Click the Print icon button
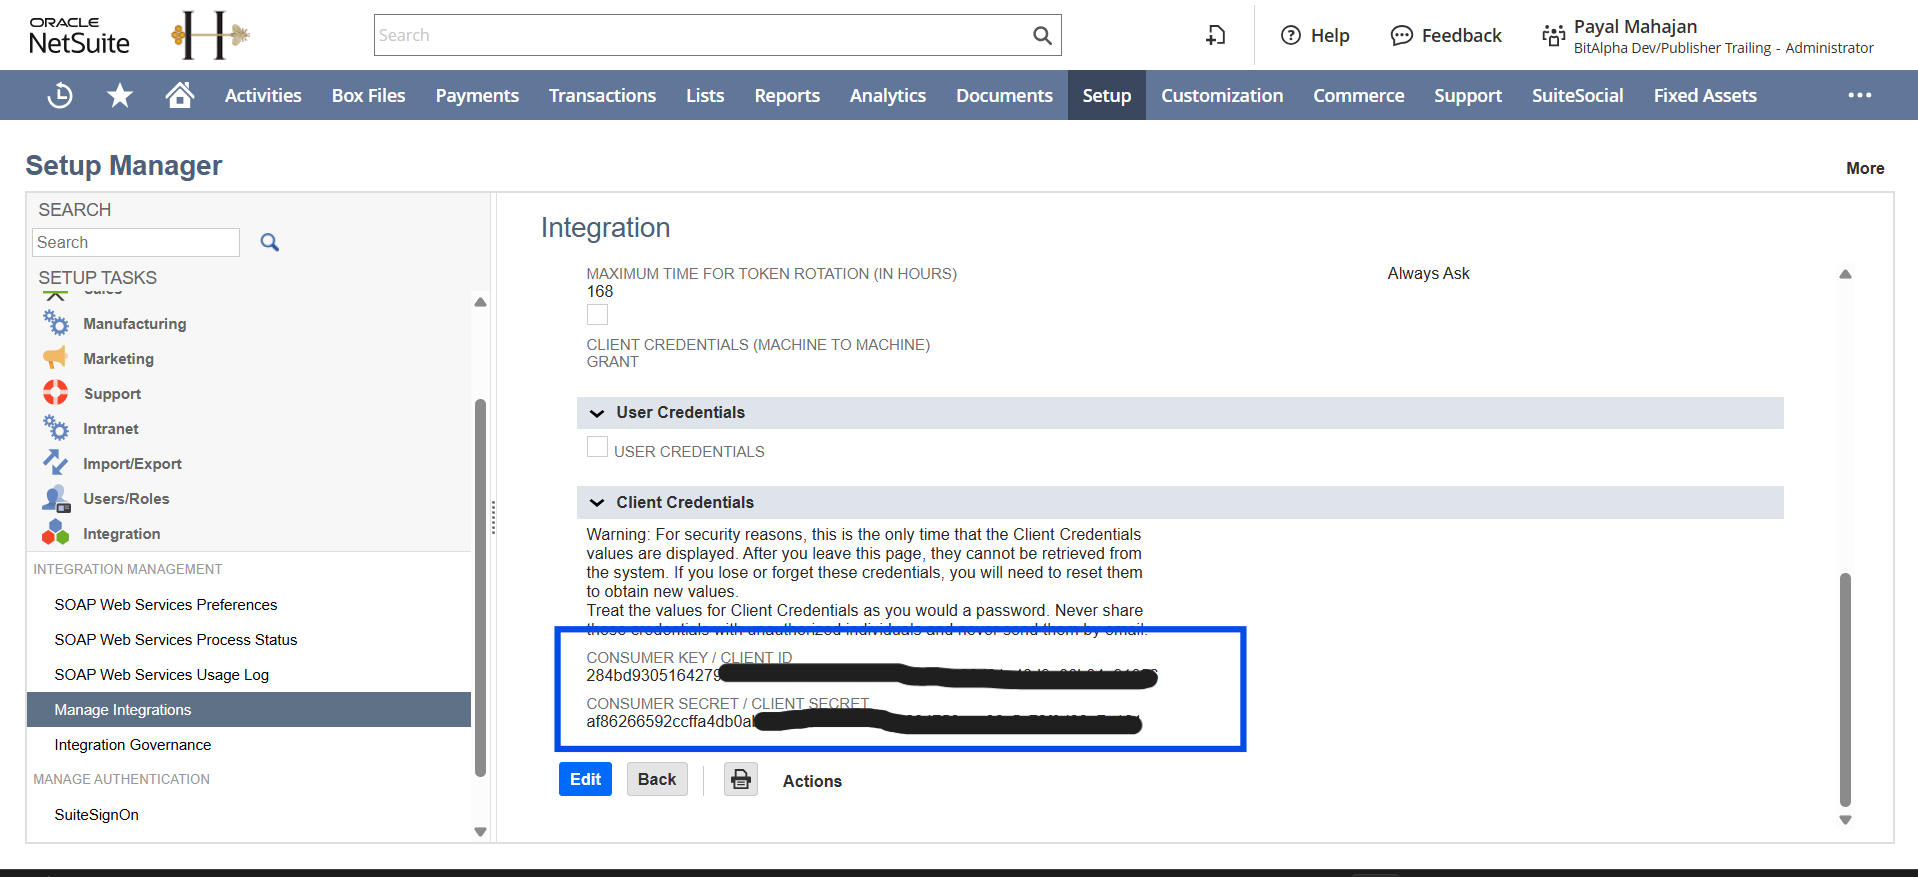 click(741, 779)
